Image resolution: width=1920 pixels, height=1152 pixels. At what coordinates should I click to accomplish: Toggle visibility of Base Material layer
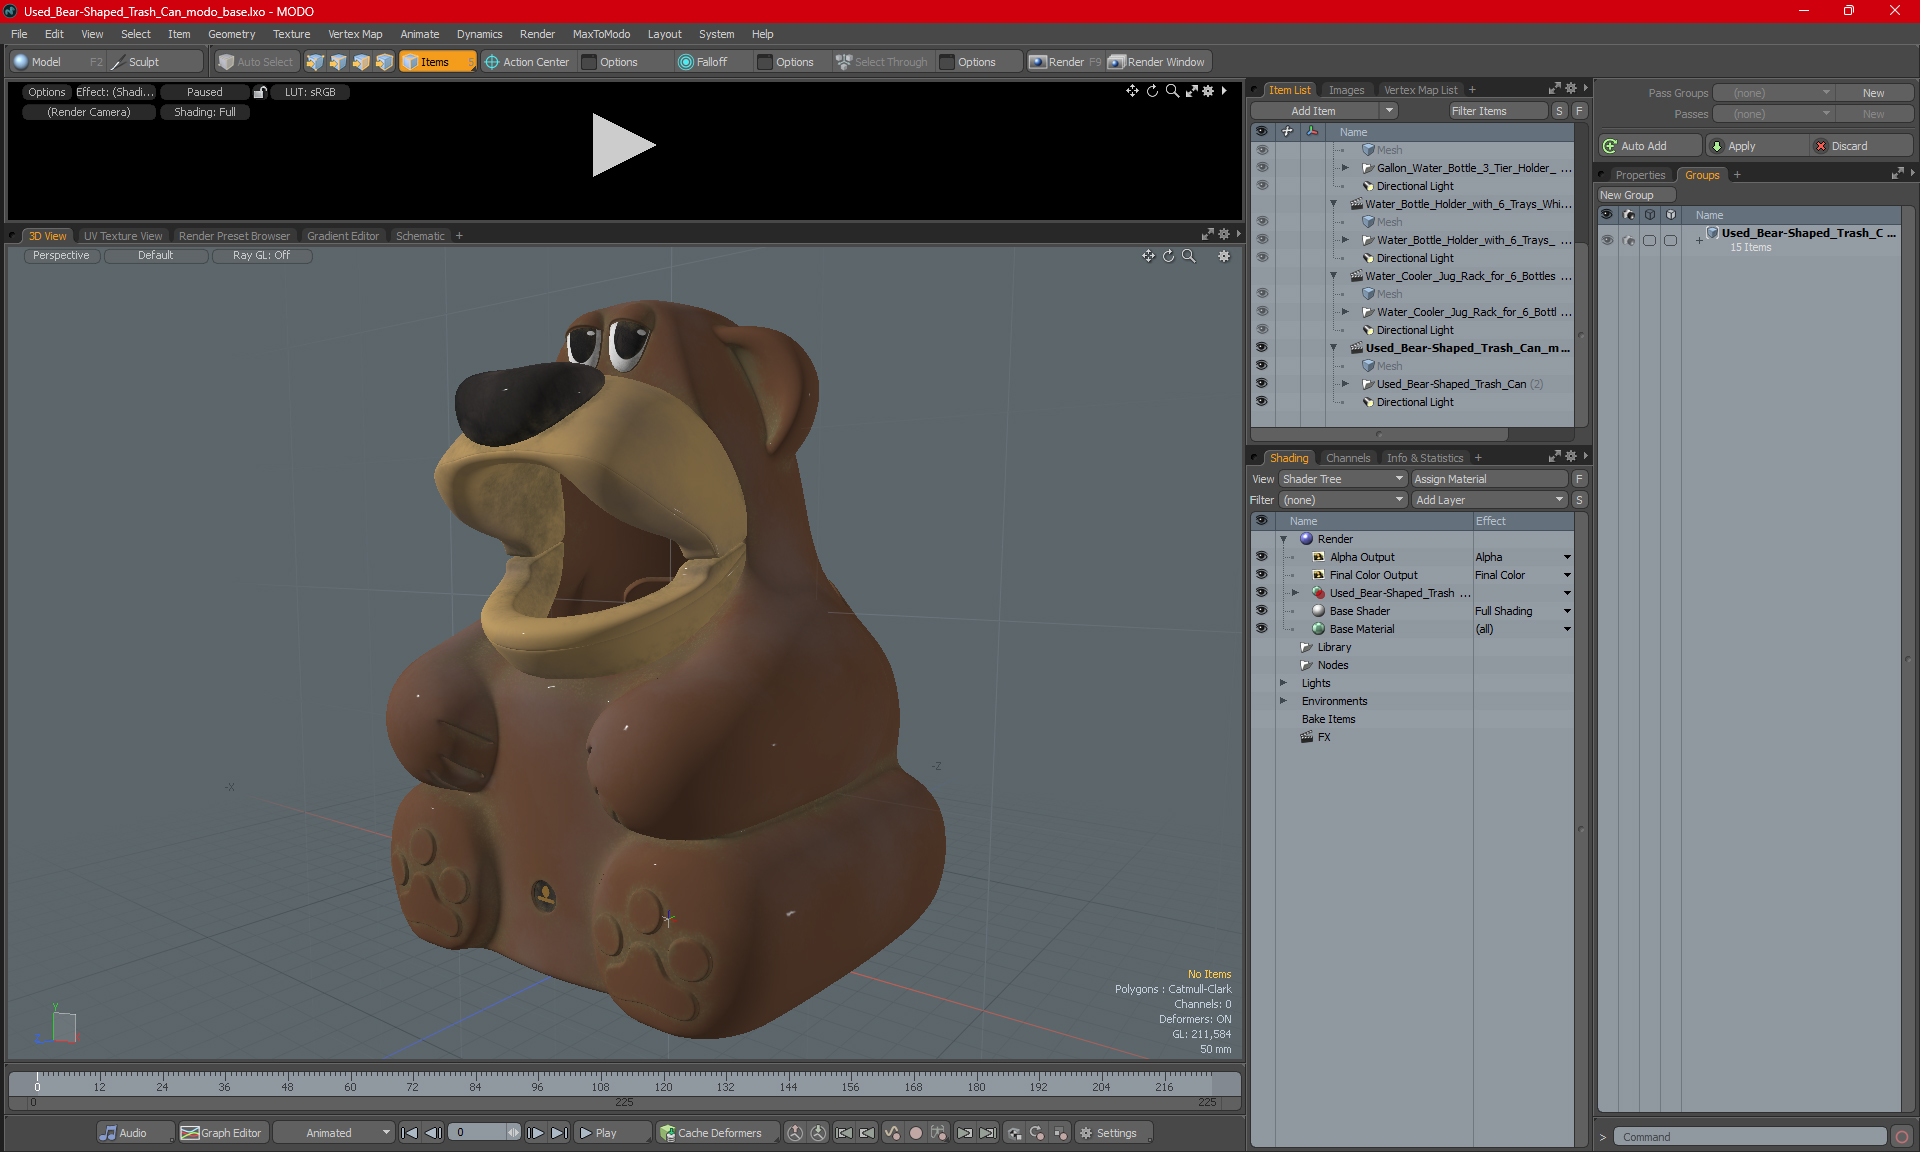point(1261,629)
